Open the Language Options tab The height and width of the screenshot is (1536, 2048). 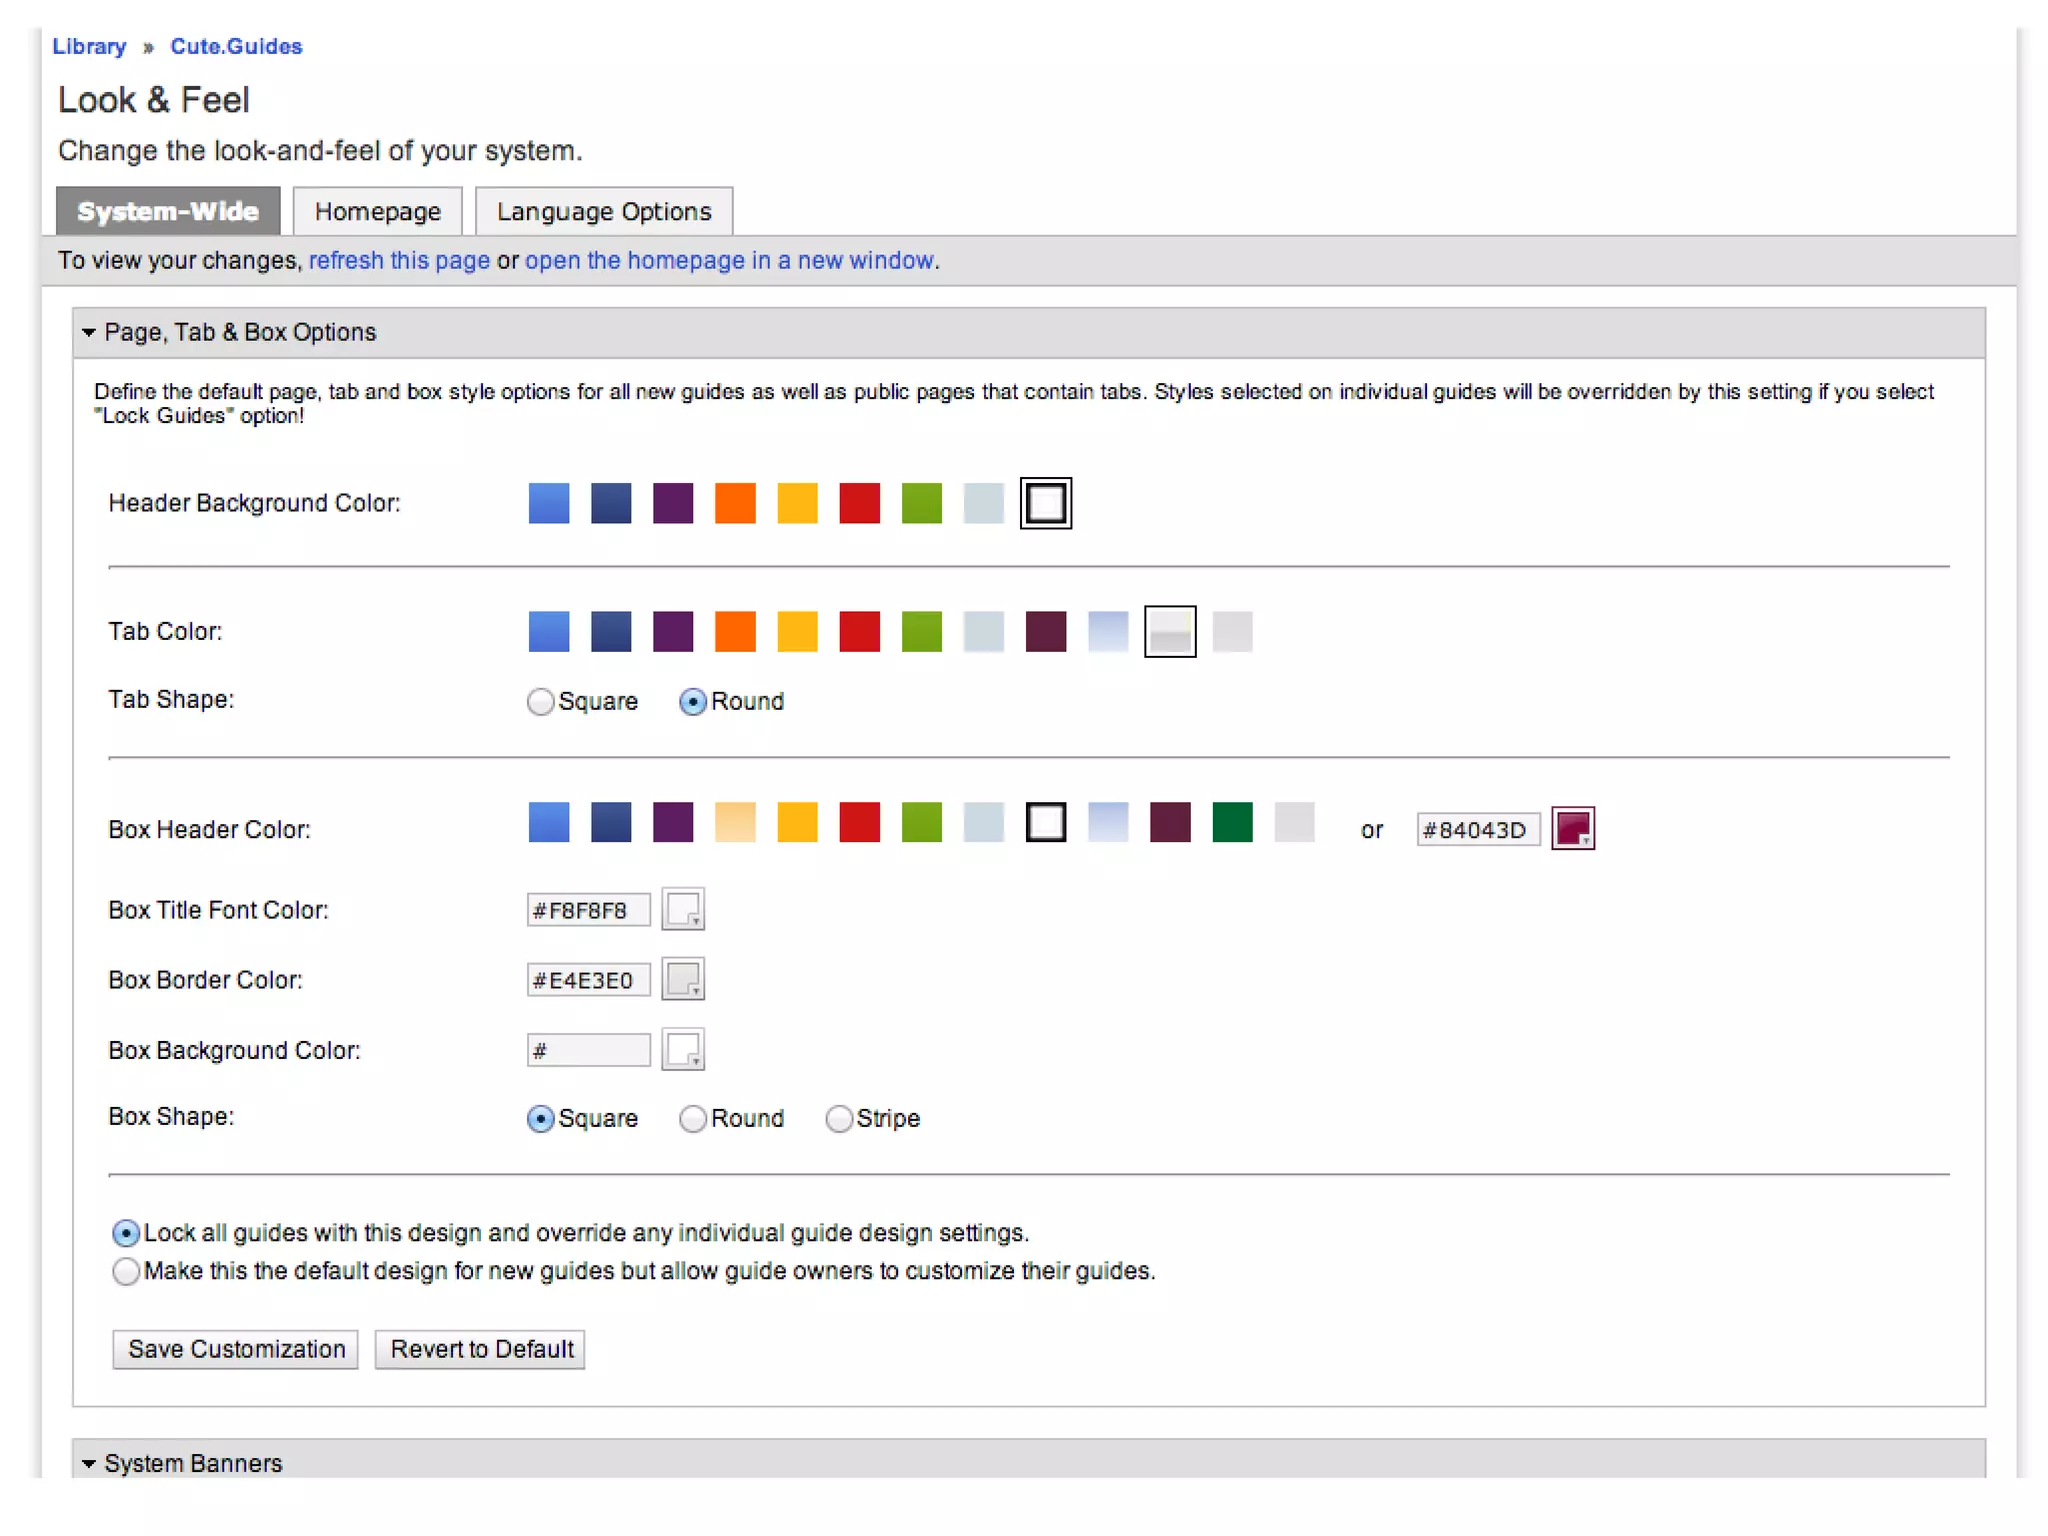(x=604, y=212)
